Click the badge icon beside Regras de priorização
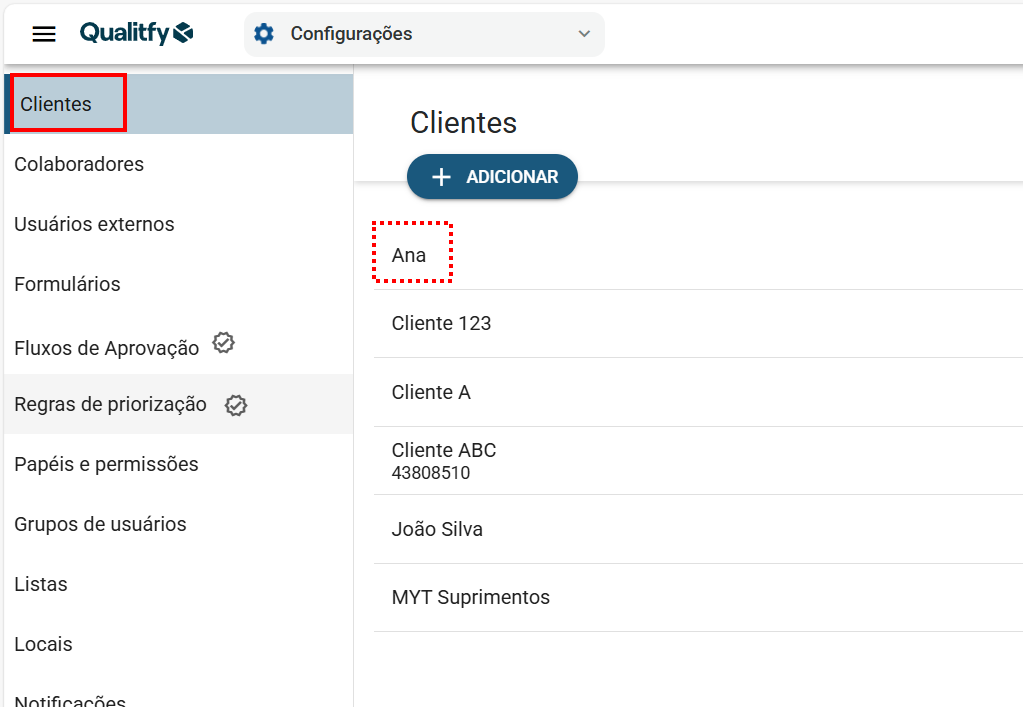Screen dimensions: 1023x707 coord(236,405)
